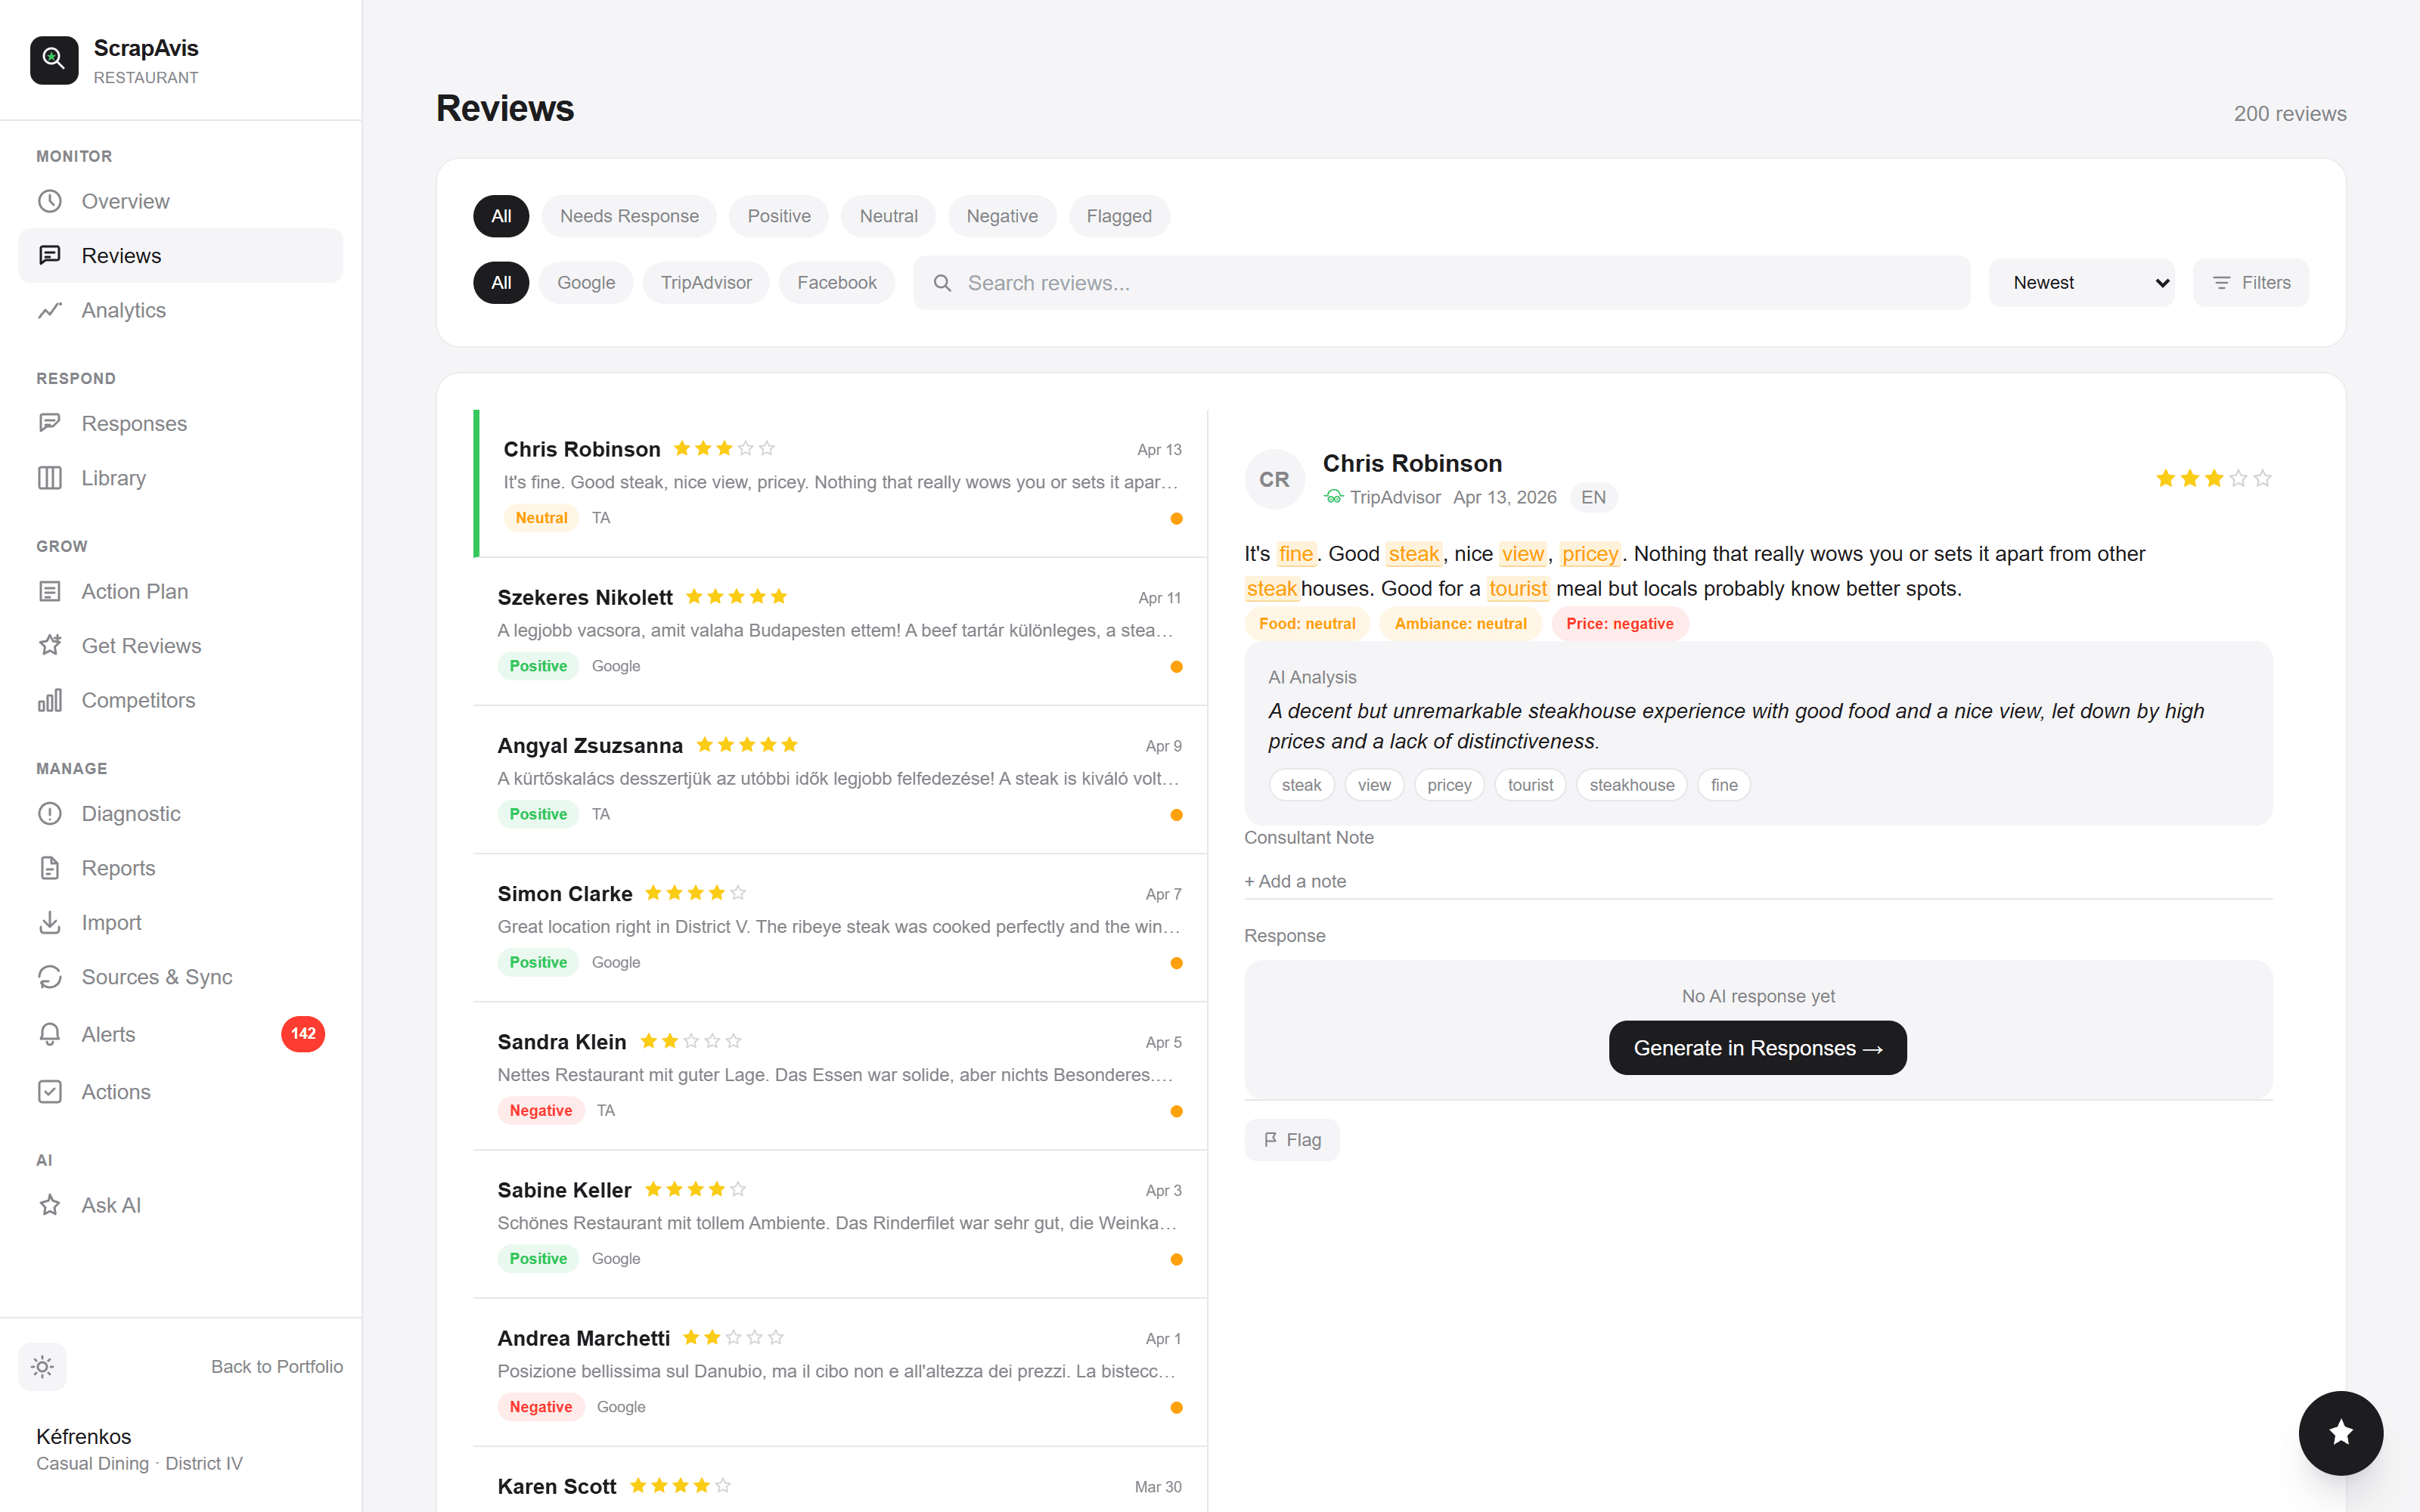This screenshot has width=2420, height=1512.
Task: Click the 200 reviews count
Action: click(2290, 114)
